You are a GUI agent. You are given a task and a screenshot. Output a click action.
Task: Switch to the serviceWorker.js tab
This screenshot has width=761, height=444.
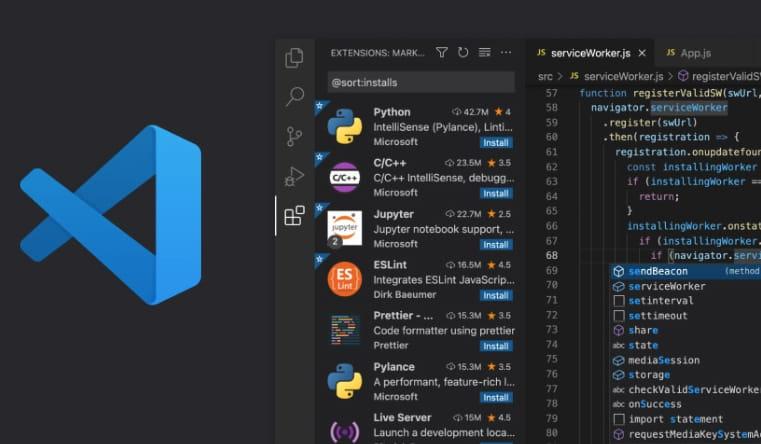[x=590, y=53]
